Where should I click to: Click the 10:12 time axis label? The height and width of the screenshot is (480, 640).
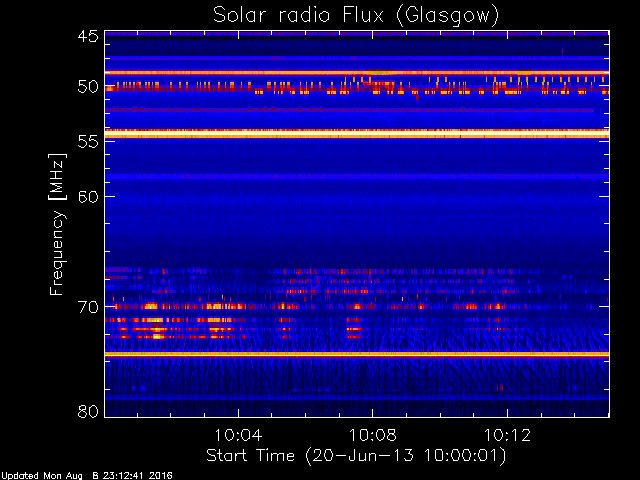(507, 435)
